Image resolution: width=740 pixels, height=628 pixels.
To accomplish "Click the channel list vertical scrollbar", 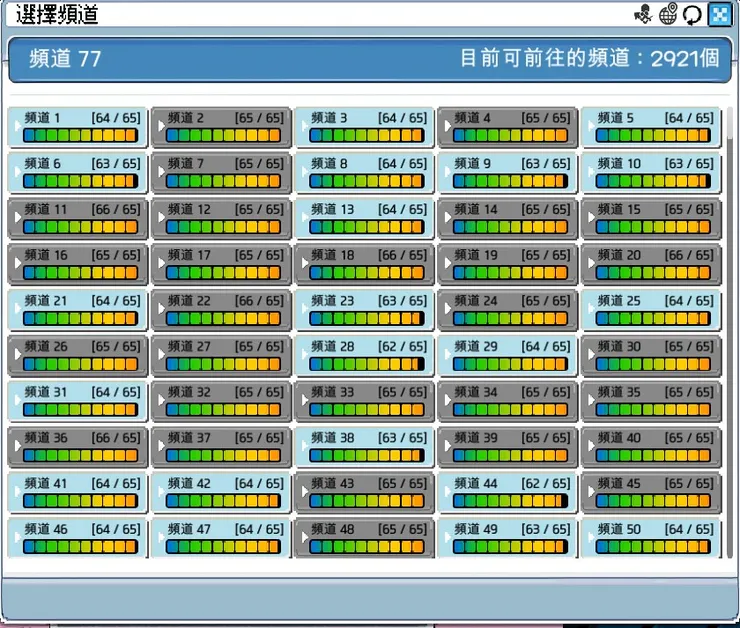I will (x=729, y=333).
